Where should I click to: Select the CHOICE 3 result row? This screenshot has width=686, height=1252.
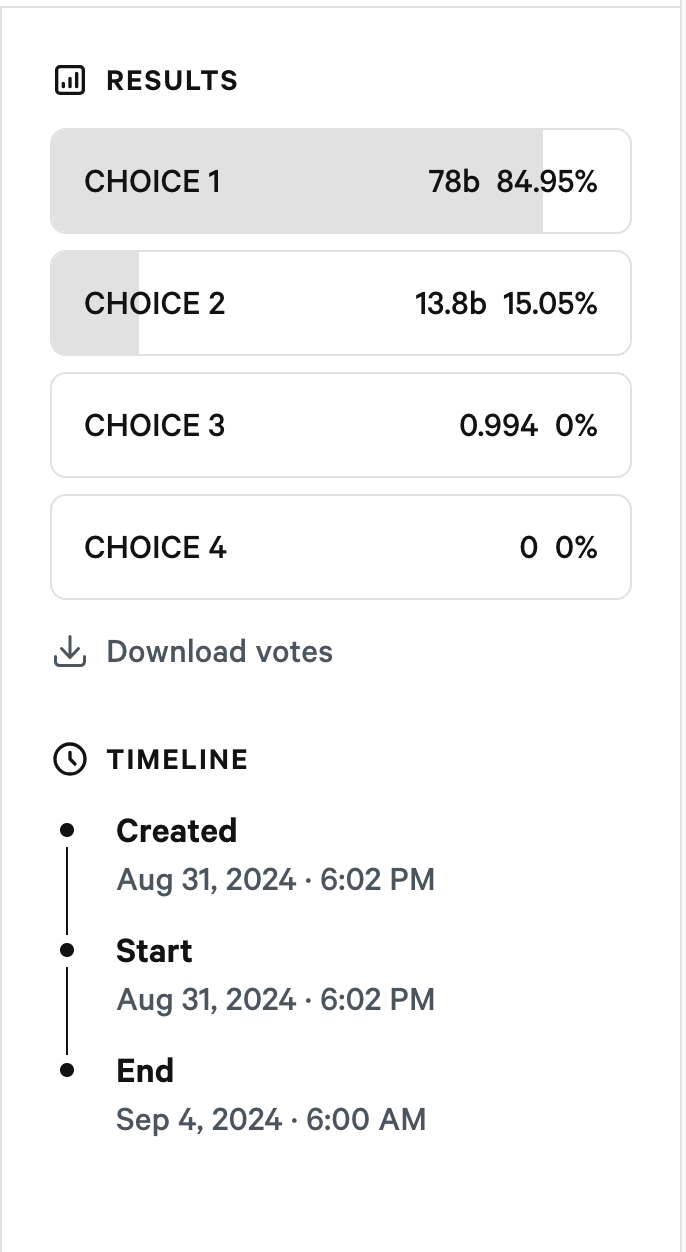pyautogui.click(x=341, y=426)
